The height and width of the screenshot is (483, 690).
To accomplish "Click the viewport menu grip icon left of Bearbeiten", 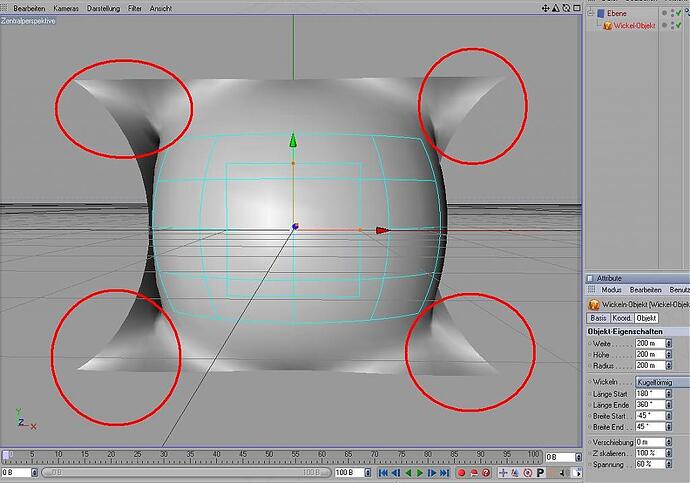I will (4, 8).
